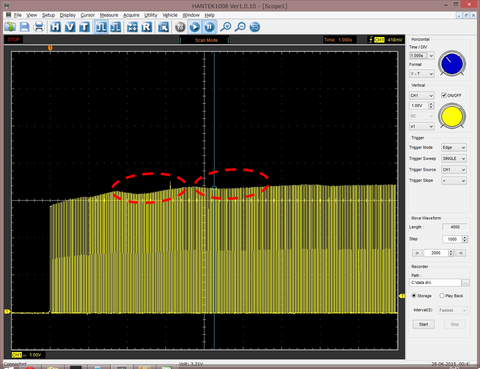Click the R reference waveform icon

tap(147, 27)
